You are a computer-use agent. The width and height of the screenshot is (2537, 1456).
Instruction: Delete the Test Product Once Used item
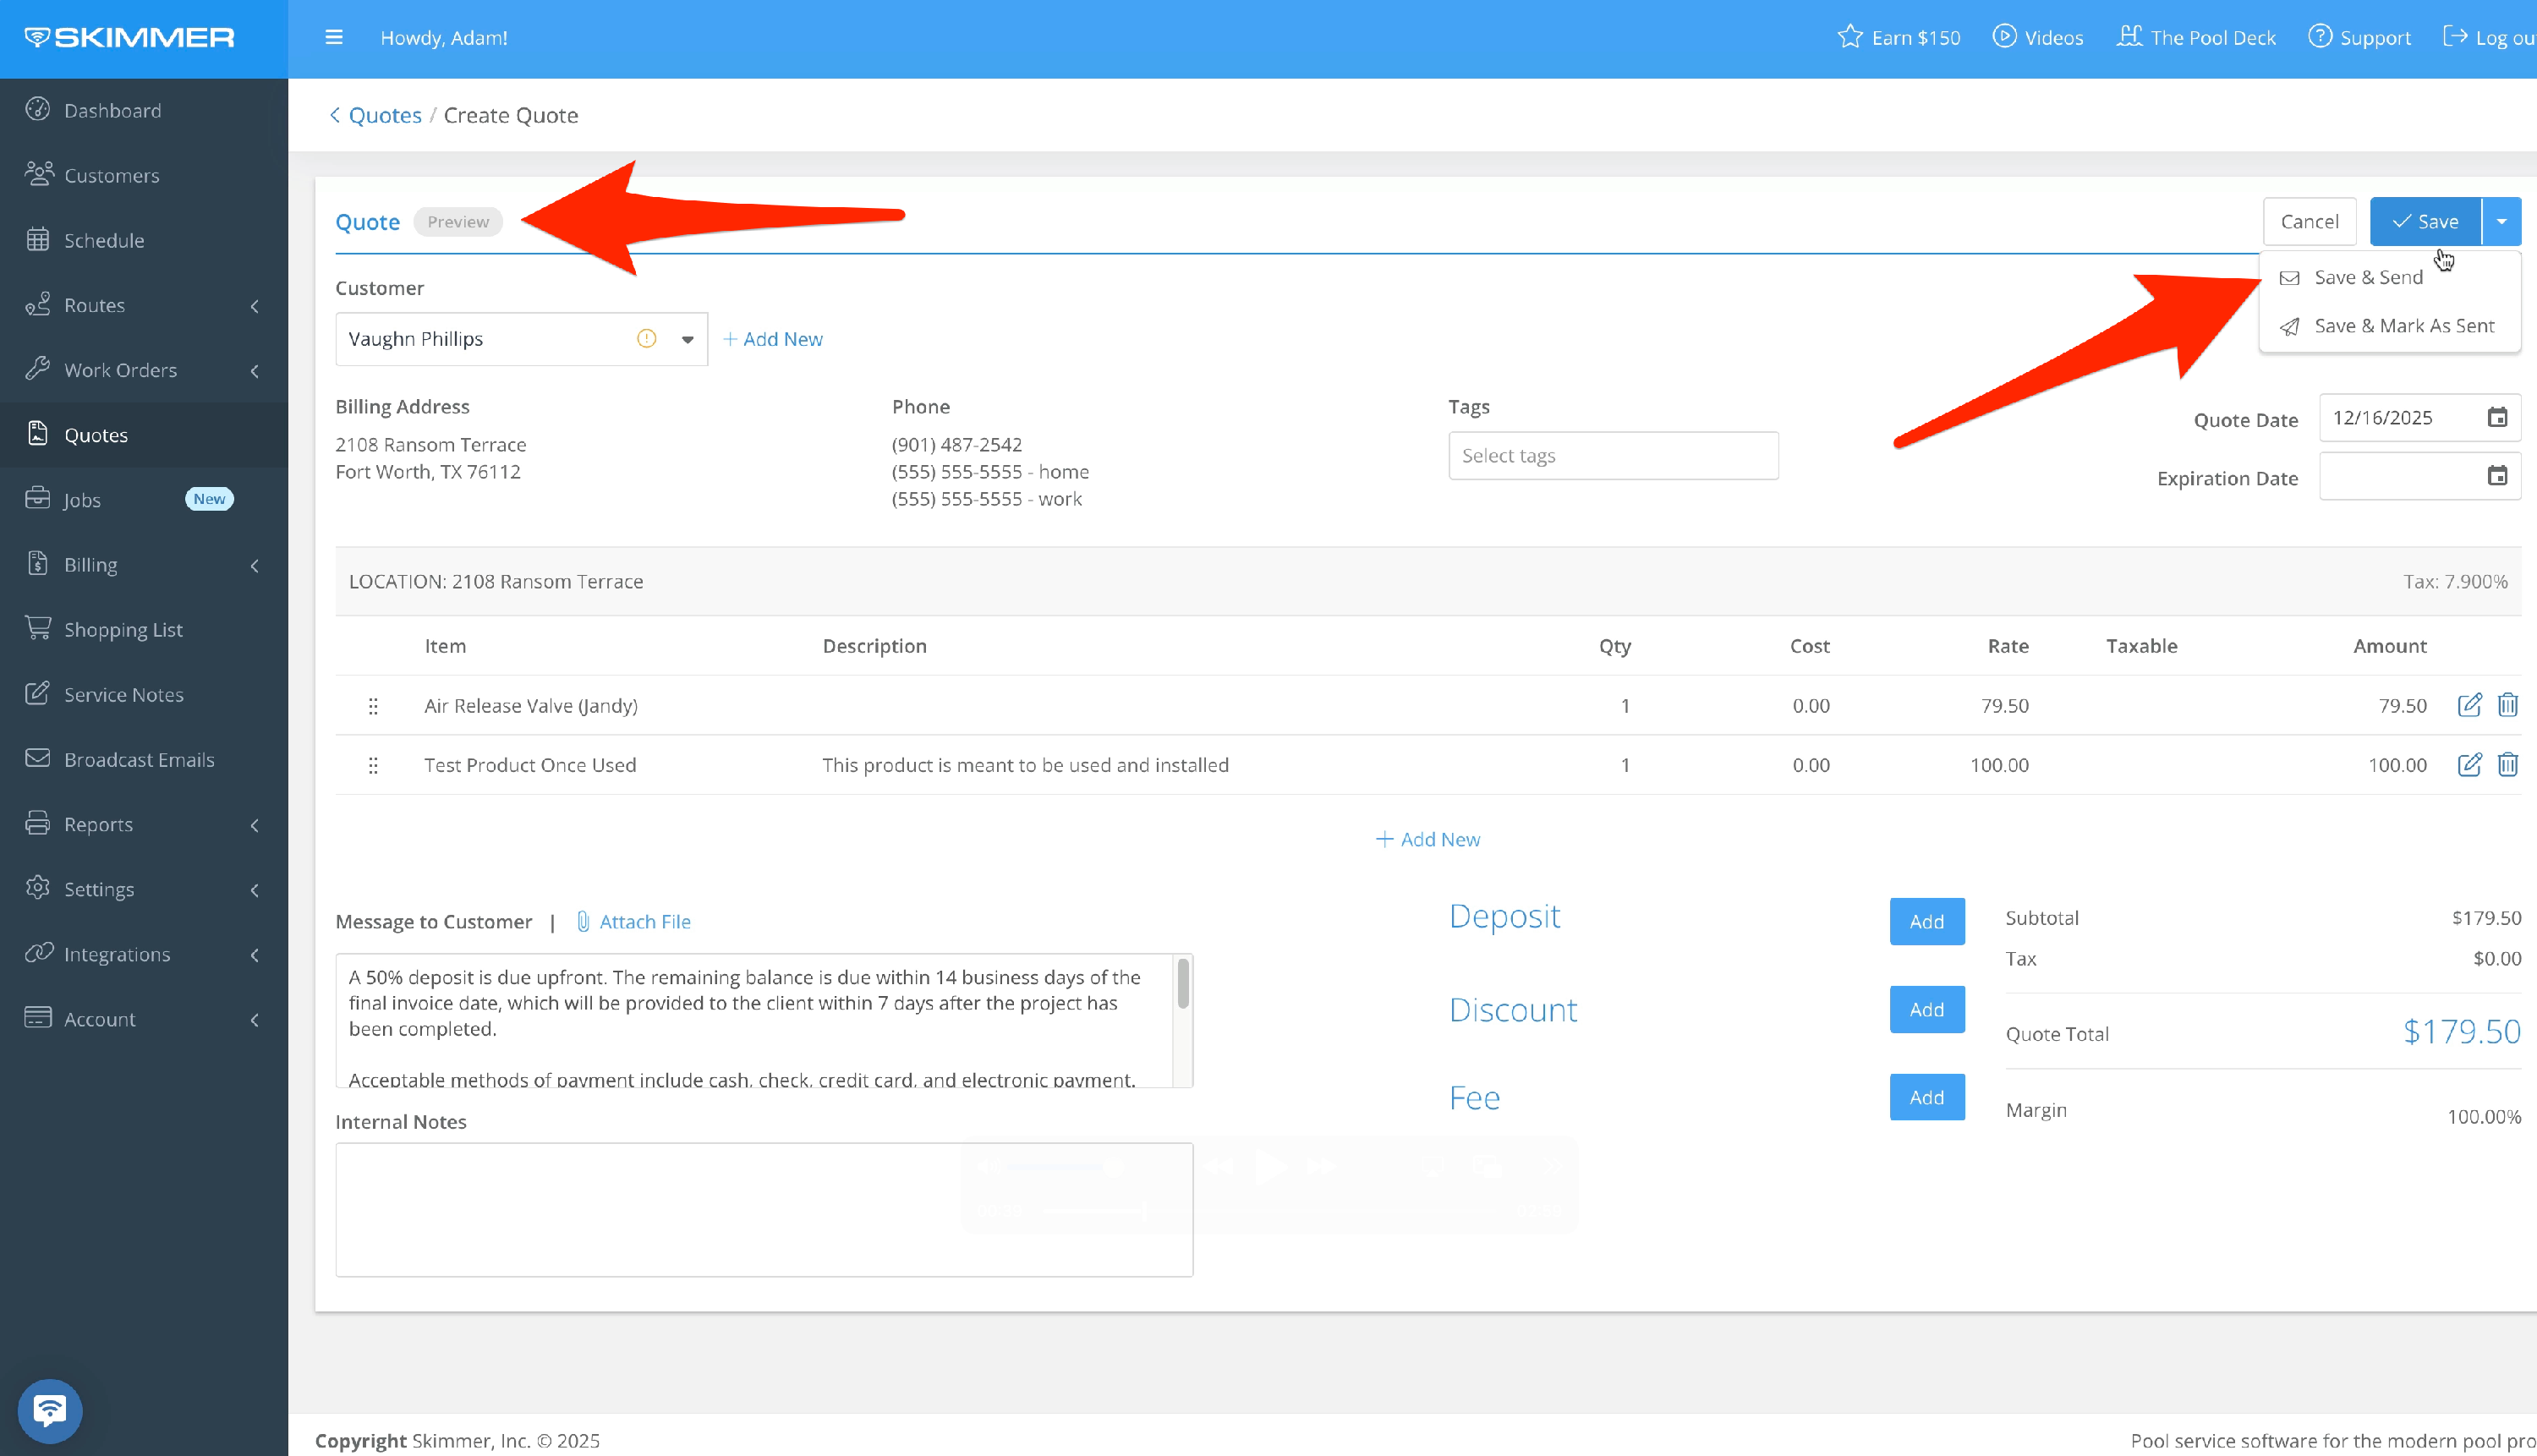click(x=2507, y=765)
